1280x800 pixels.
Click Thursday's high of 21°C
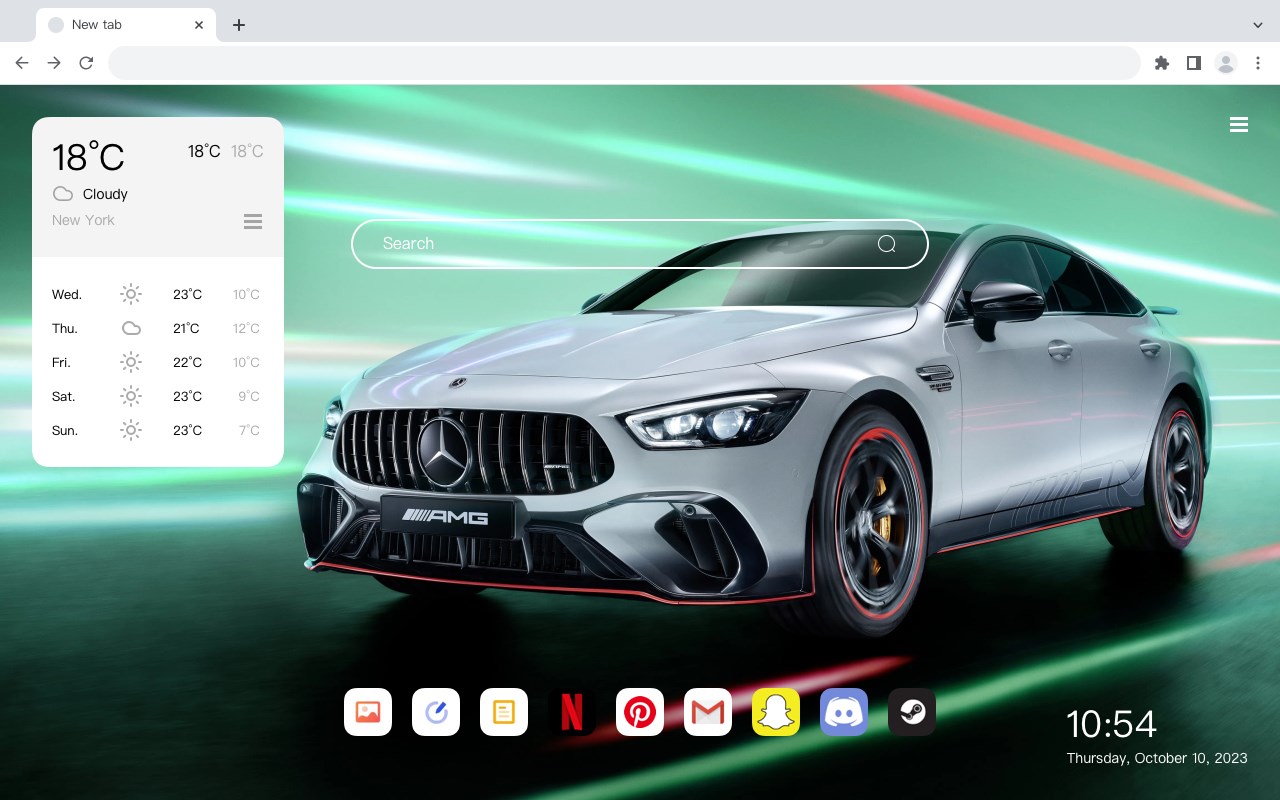pyautogui.click(x=186, y=329)
